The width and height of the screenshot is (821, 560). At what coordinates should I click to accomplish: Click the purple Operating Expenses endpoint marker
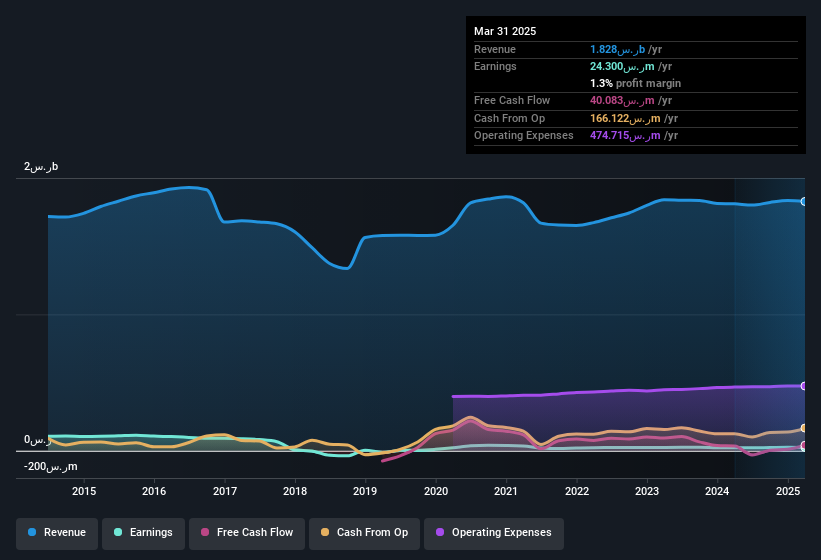tap(804, 386)
